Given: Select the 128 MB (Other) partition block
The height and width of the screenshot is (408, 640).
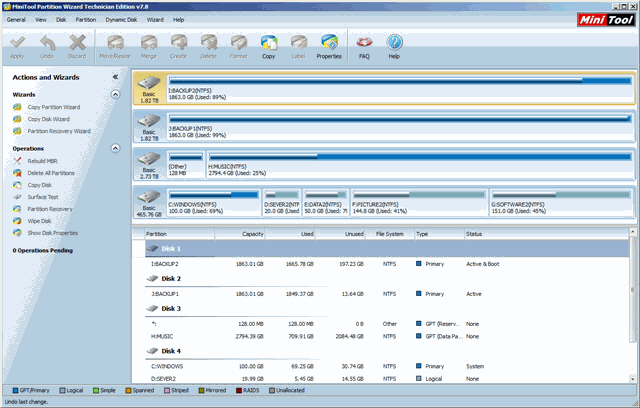Looking at the screenshot, I should click(186, 164).
